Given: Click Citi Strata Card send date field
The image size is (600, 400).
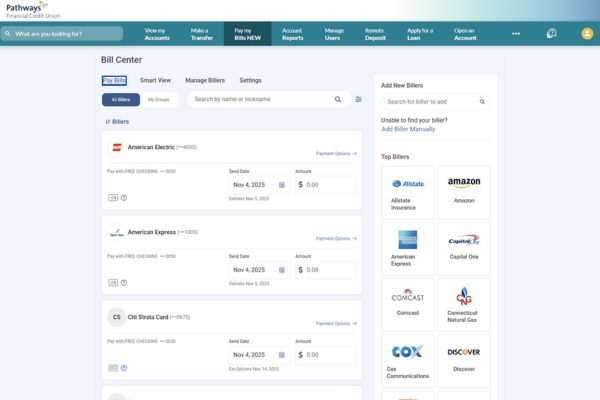Looking at the screenshot, I should (x=259, y=355).
